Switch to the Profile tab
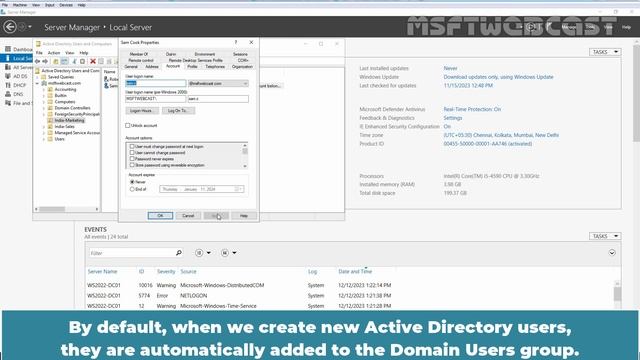640x360 pixels. pyautogui.click(x=192, y=67)
